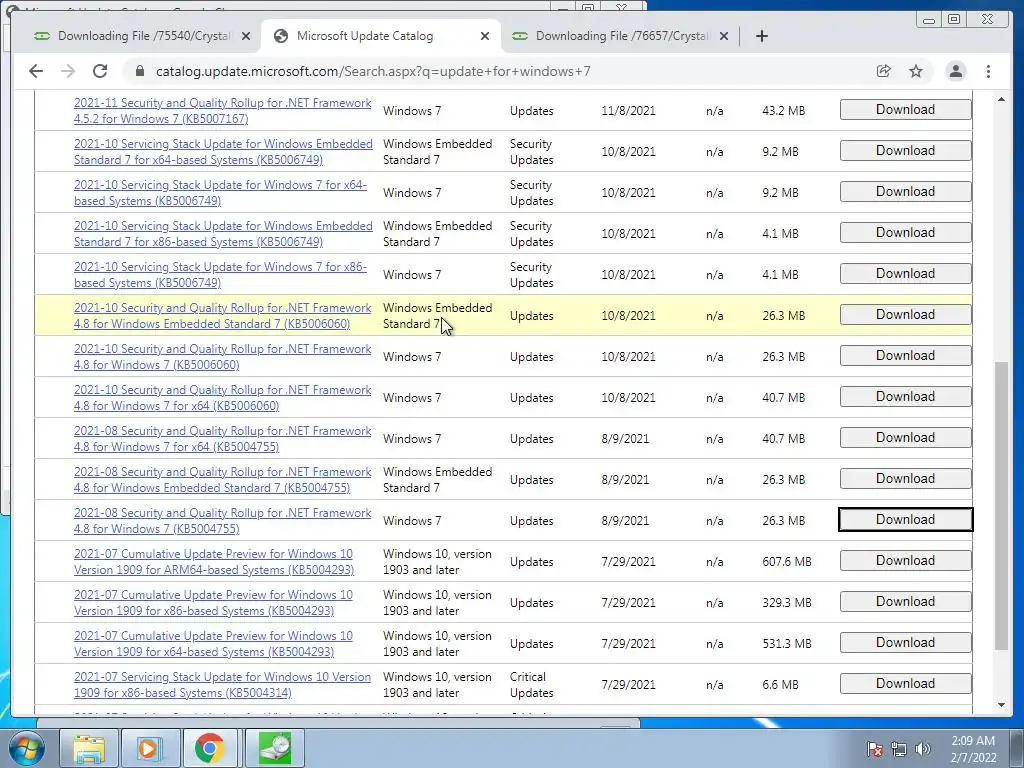
Task: Open 2021-07 Servicing Stack x86 KB5004314 link
Action: [x=223, y=685]
